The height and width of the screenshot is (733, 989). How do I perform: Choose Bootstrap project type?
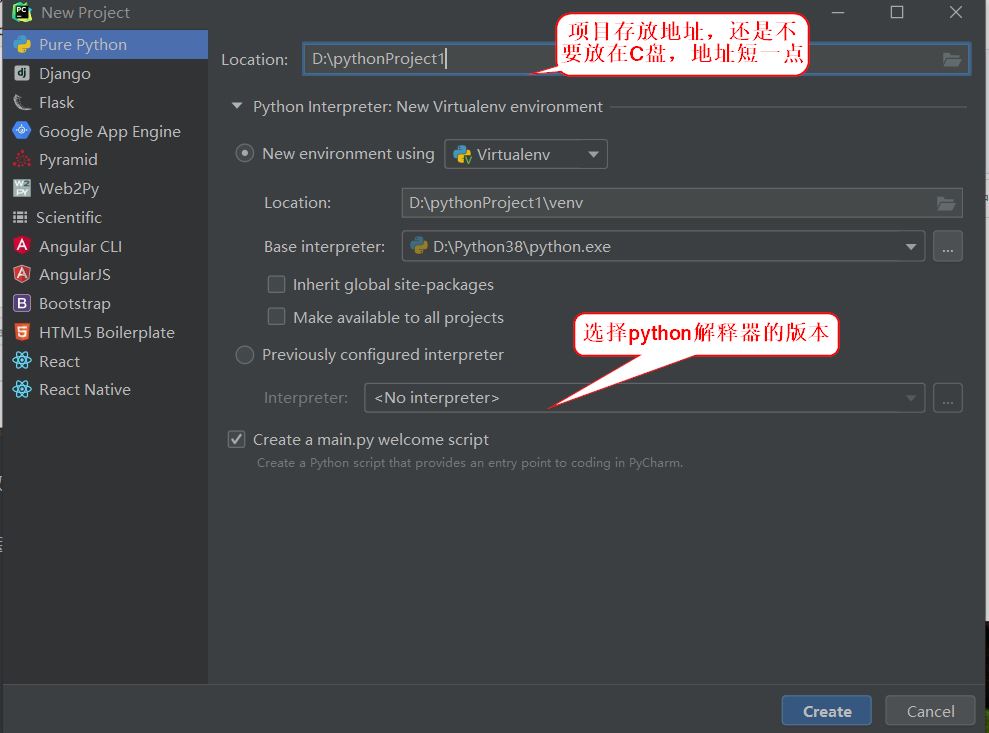coord(105,303)
